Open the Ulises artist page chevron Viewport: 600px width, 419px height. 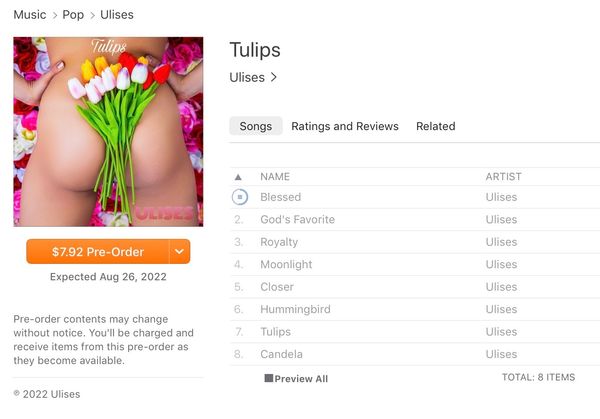[x=274, y=77]
